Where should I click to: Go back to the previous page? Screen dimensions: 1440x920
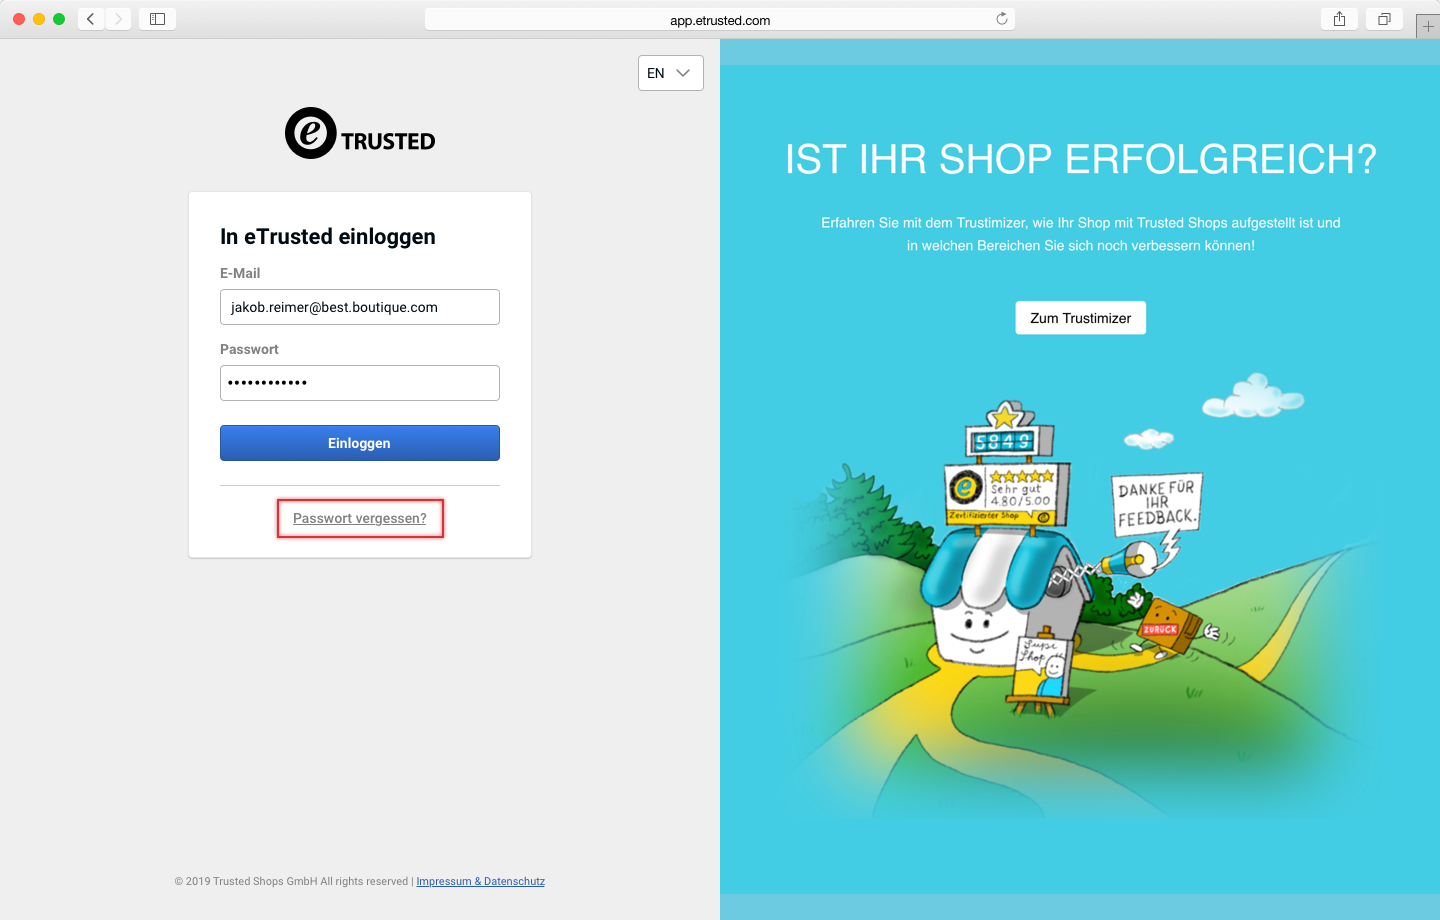[91, 19]
